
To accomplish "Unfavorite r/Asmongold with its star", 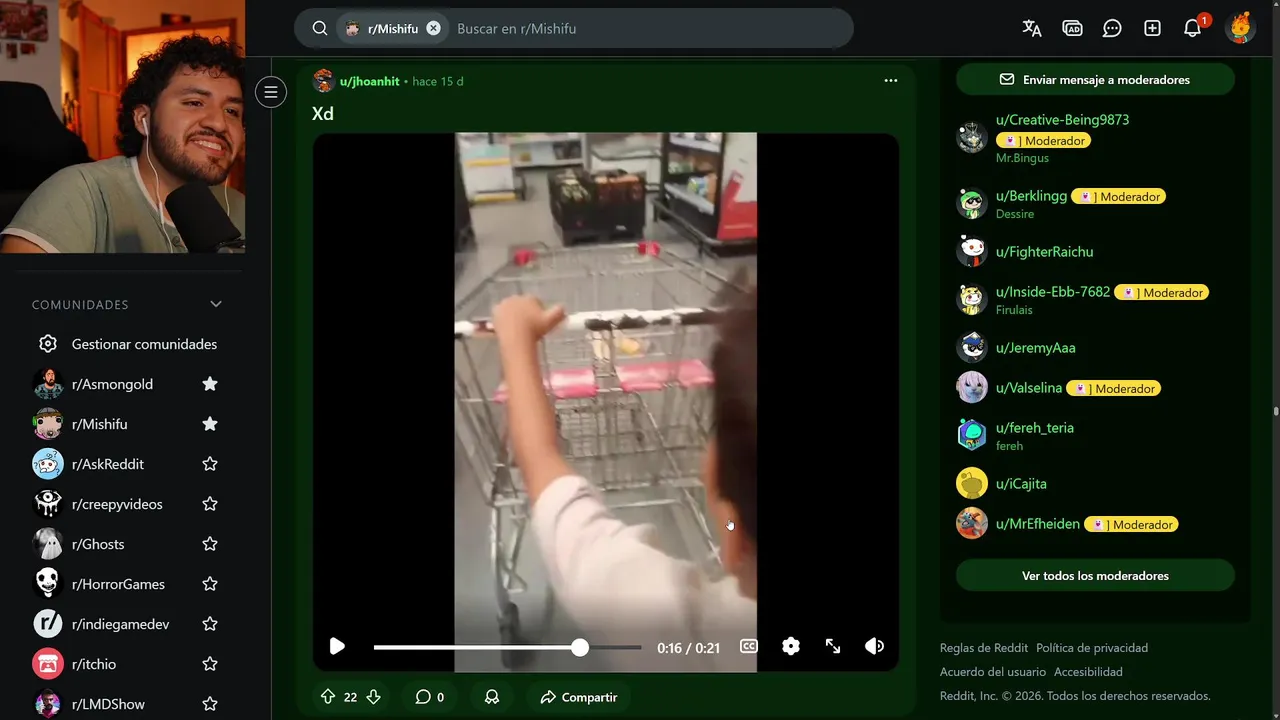I will click(210, 384).
